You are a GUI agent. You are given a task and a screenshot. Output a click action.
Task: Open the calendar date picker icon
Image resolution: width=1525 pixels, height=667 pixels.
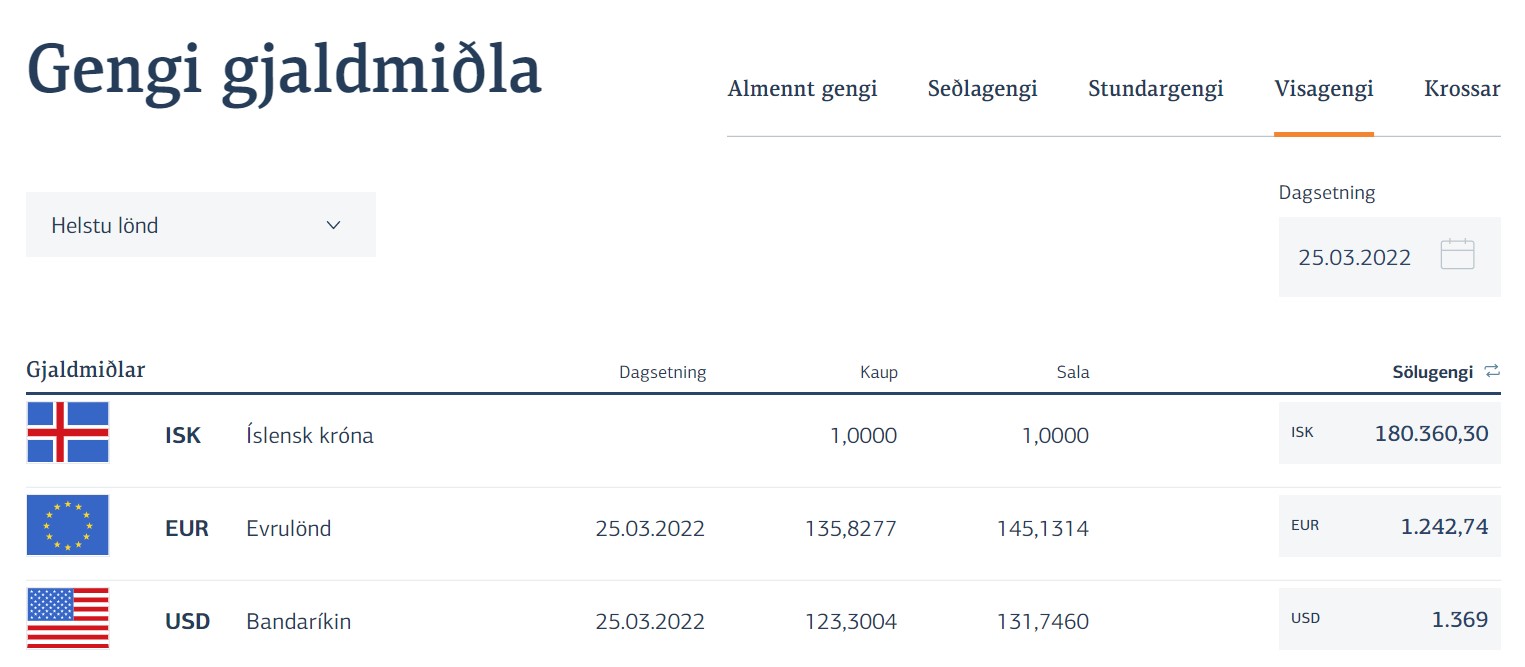coord(1457,255)
